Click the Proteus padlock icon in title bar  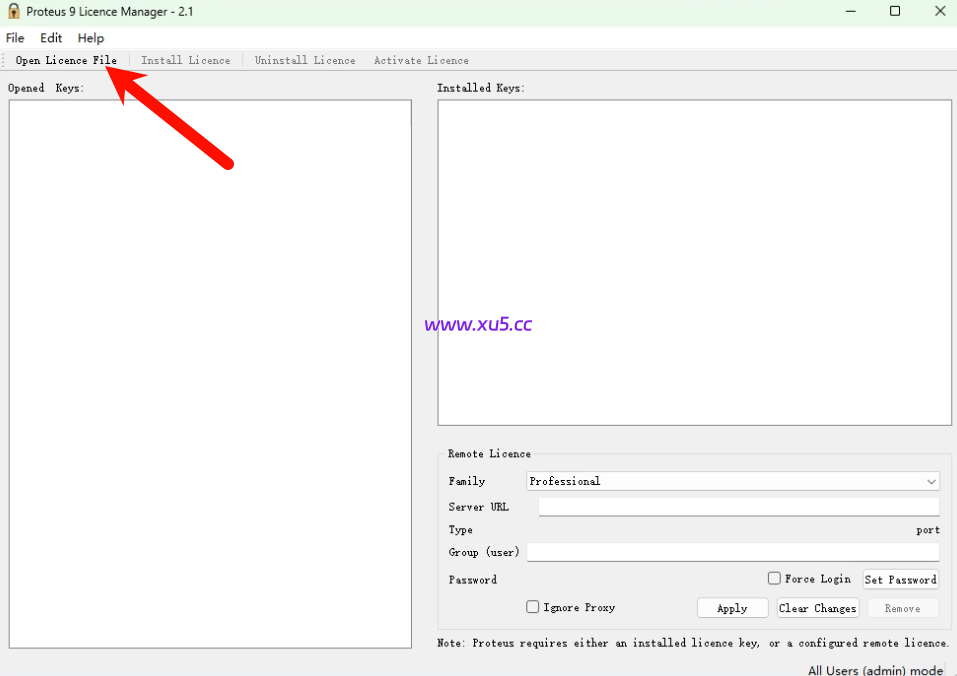tap(14, 11)
